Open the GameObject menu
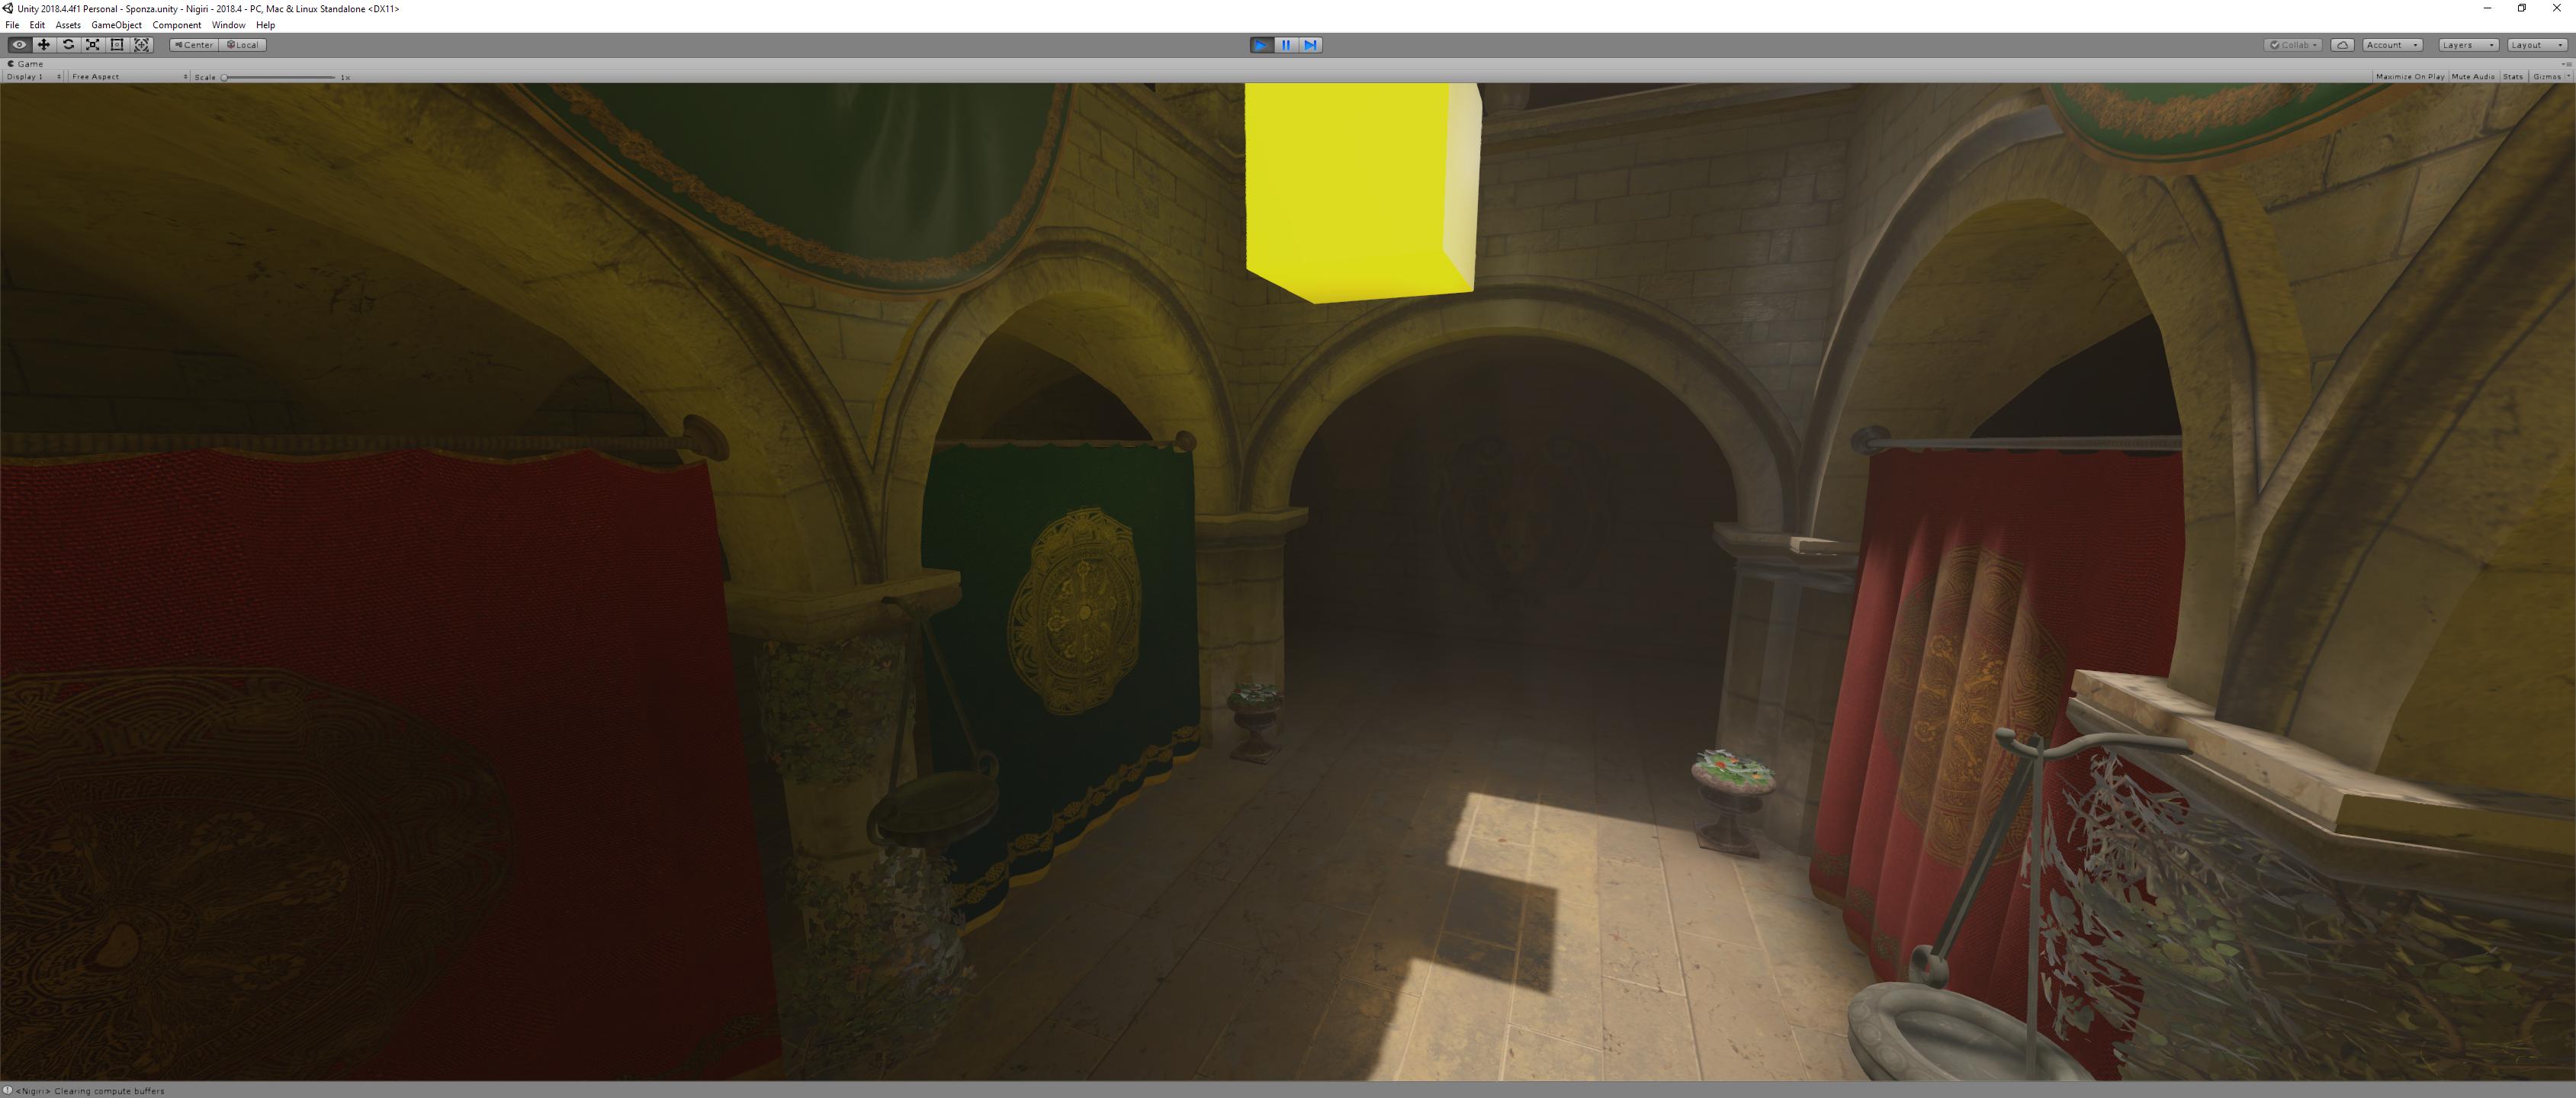Screen dimensions: 2576x1098 pyautogui.click(x=116, y=25)
